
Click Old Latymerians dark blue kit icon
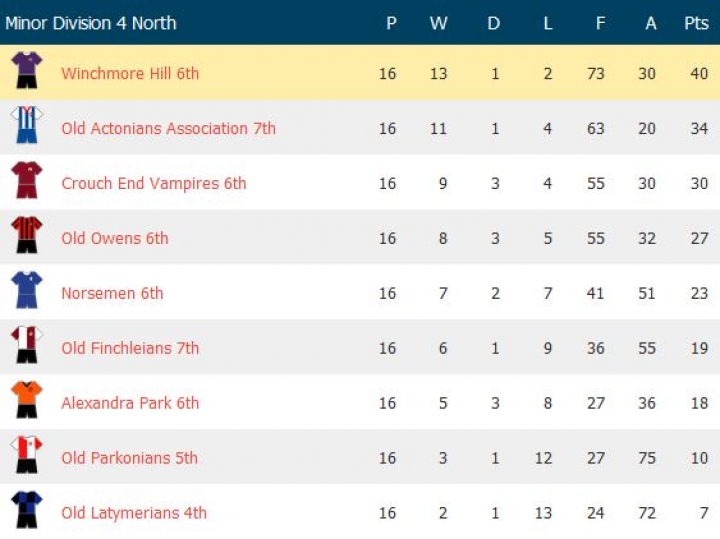pyautogui.click(x=26, y=511)
